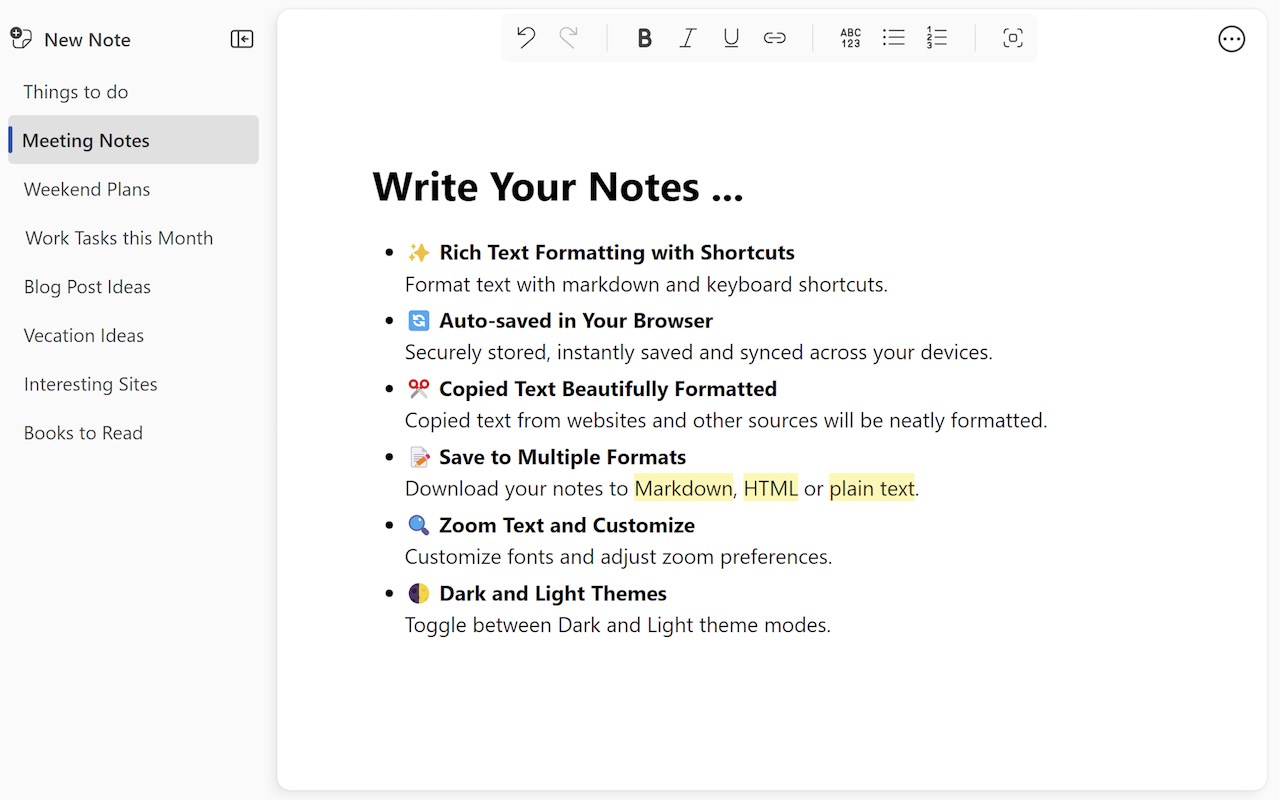Click the New Note label

pyautogui.click(x=87, y=40)
